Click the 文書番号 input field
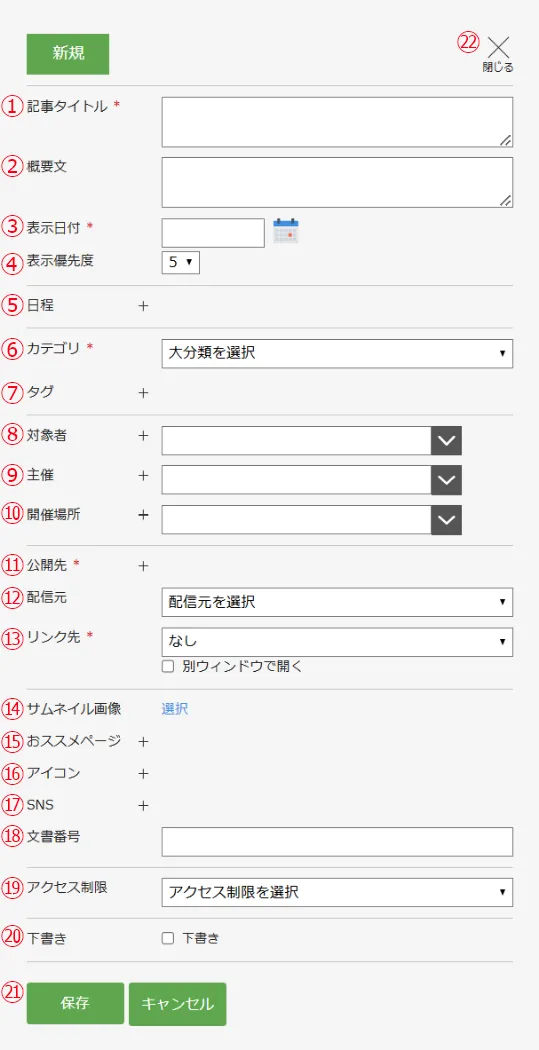Image resolution: width=539 pixels, height=1050 pixels. (337, 842)
